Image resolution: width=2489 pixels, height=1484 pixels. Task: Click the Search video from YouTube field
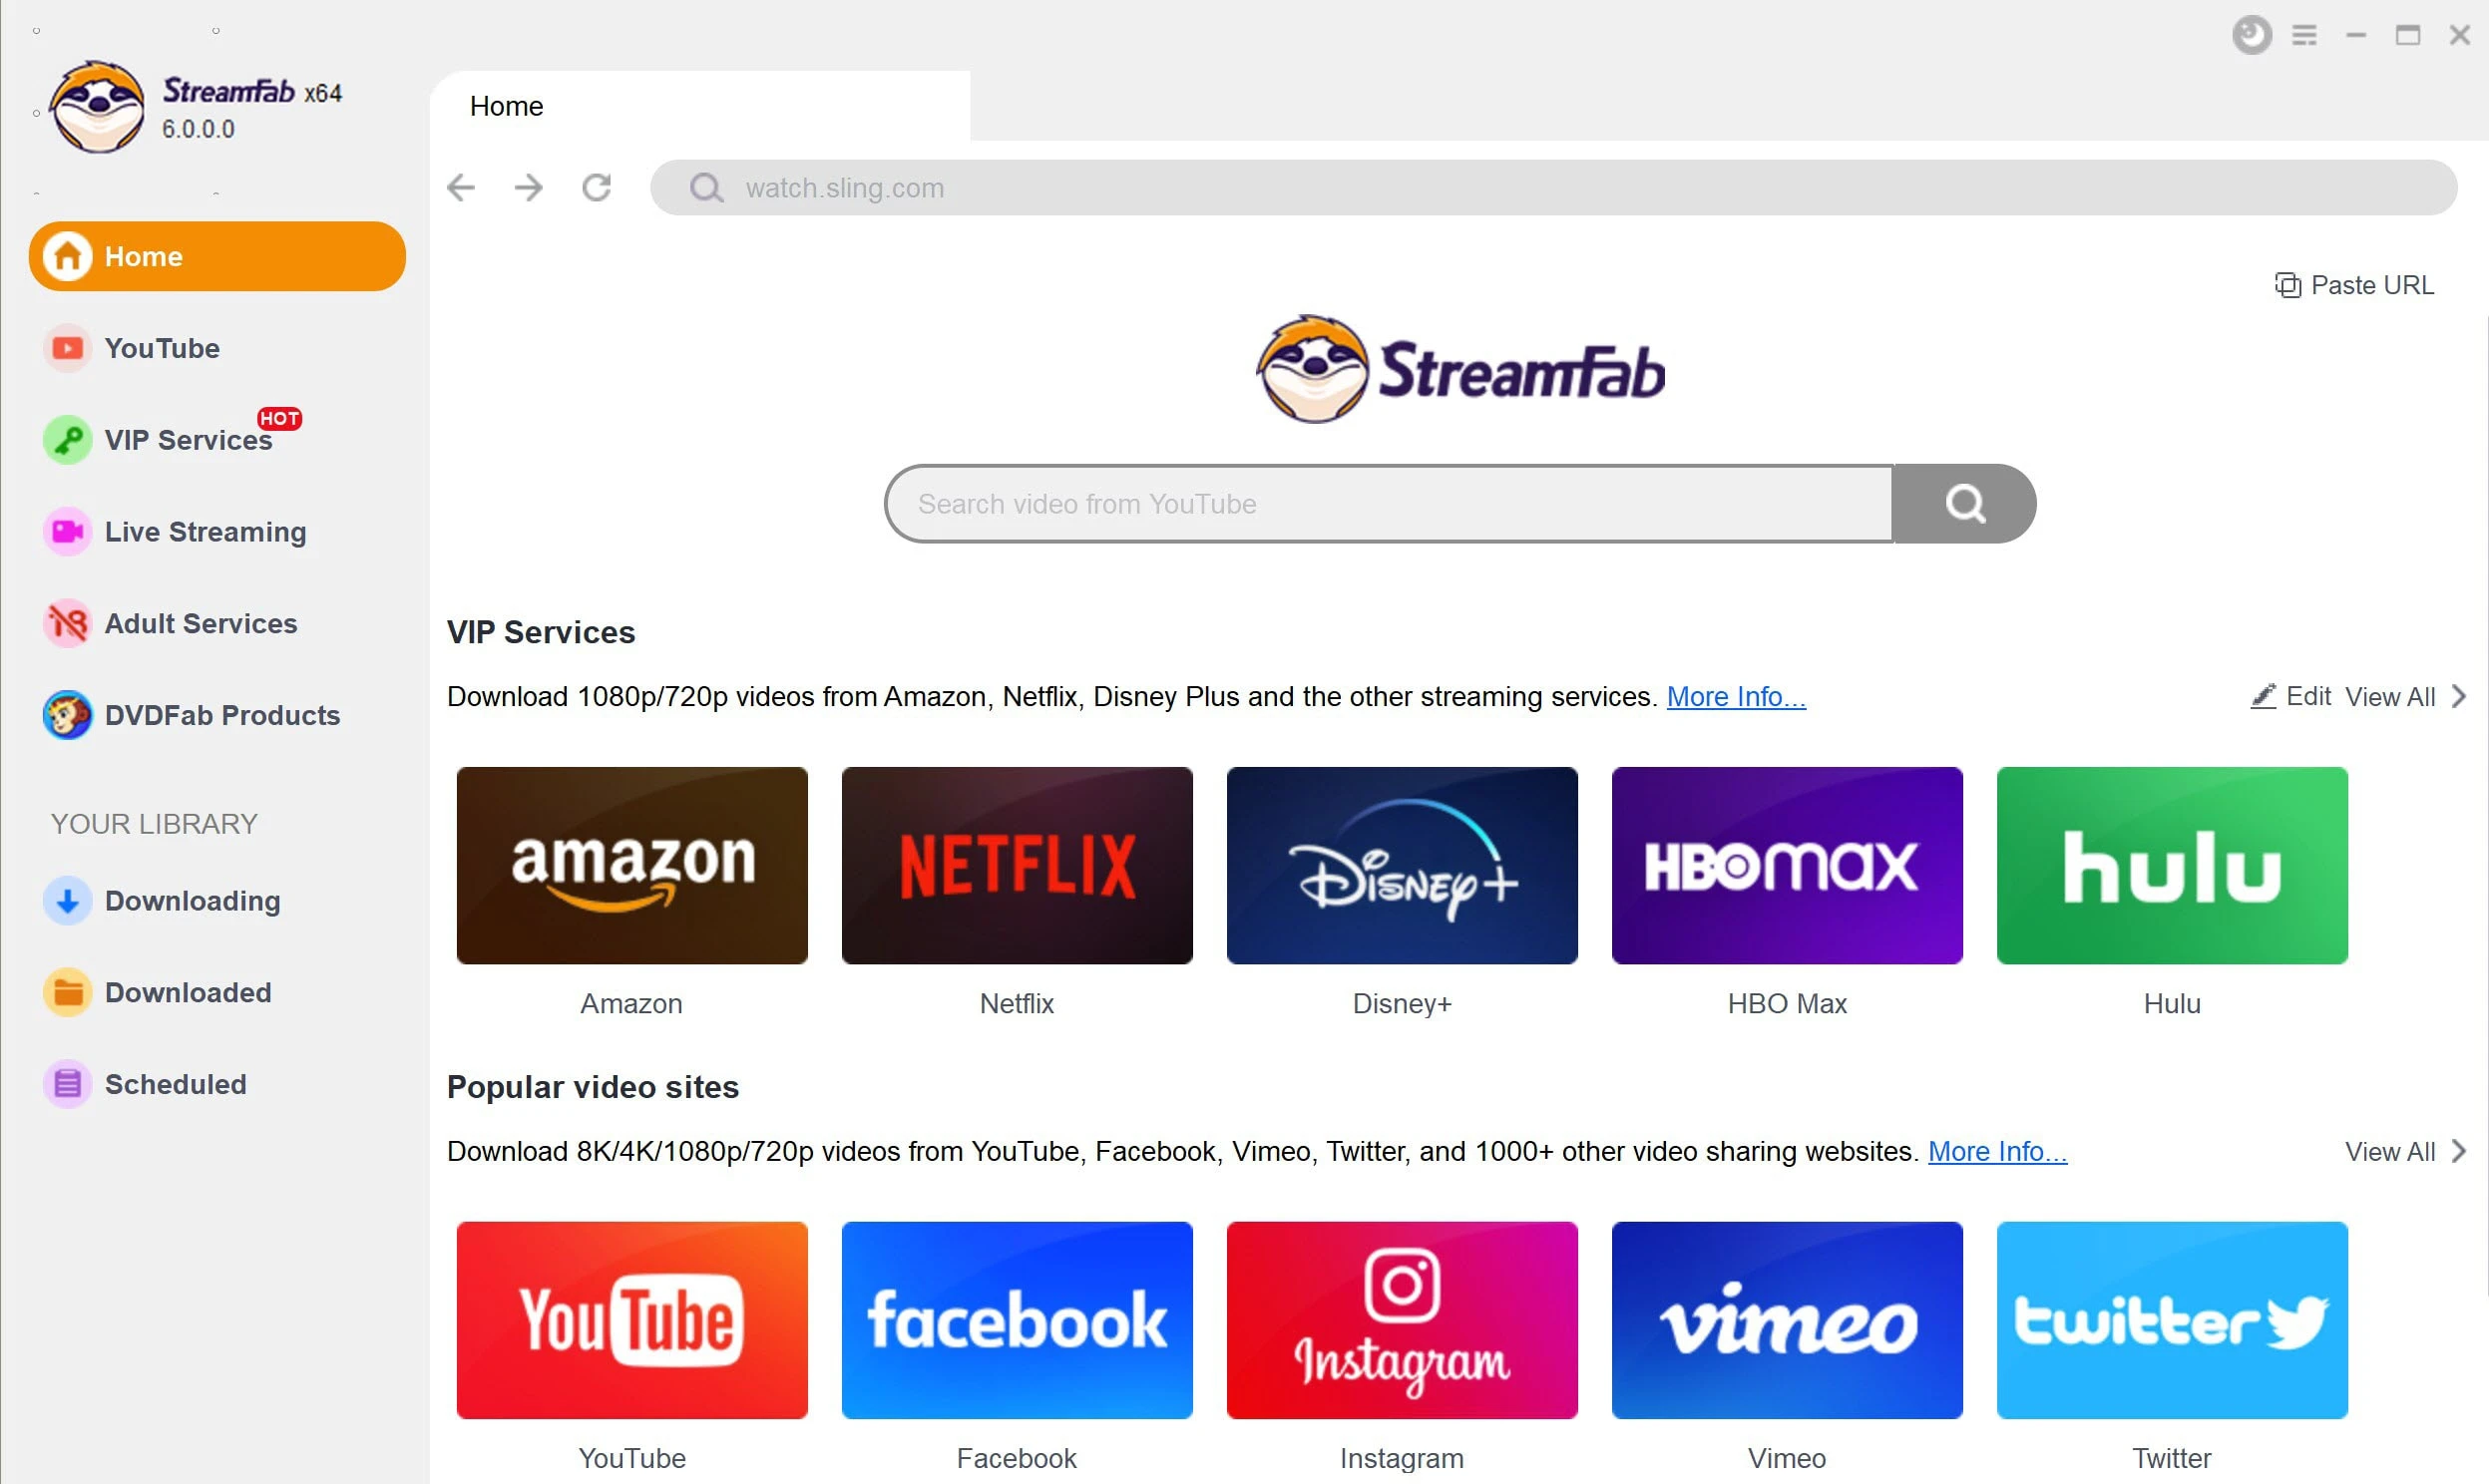1389,504
